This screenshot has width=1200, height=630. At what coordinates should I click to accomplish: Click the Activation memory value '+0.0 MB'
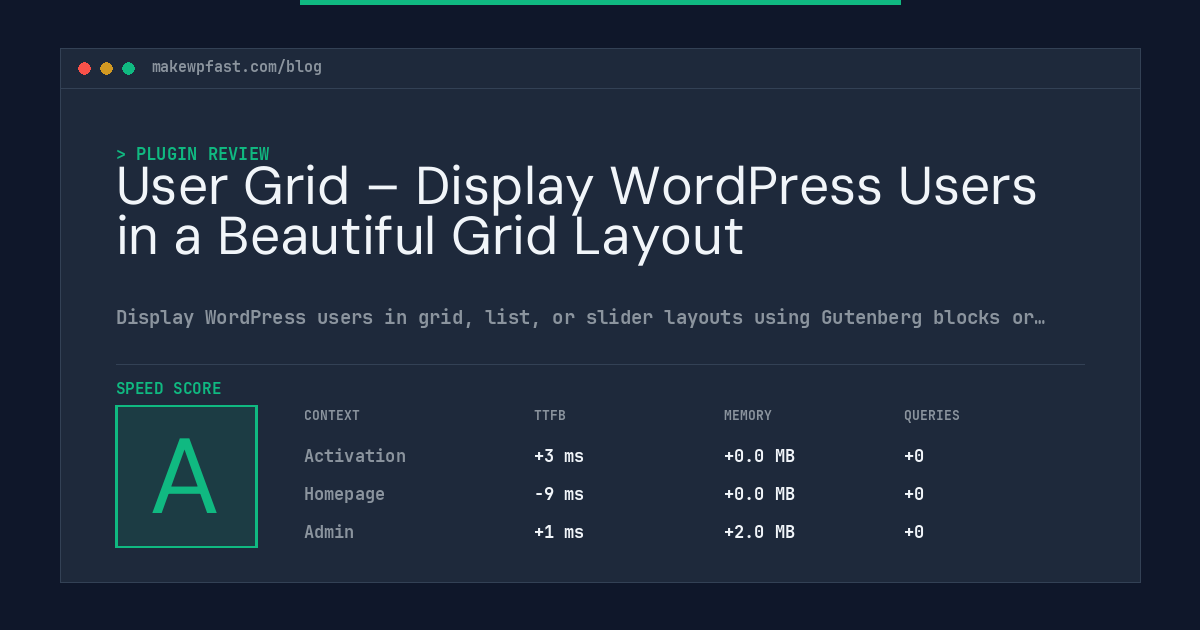759,456
